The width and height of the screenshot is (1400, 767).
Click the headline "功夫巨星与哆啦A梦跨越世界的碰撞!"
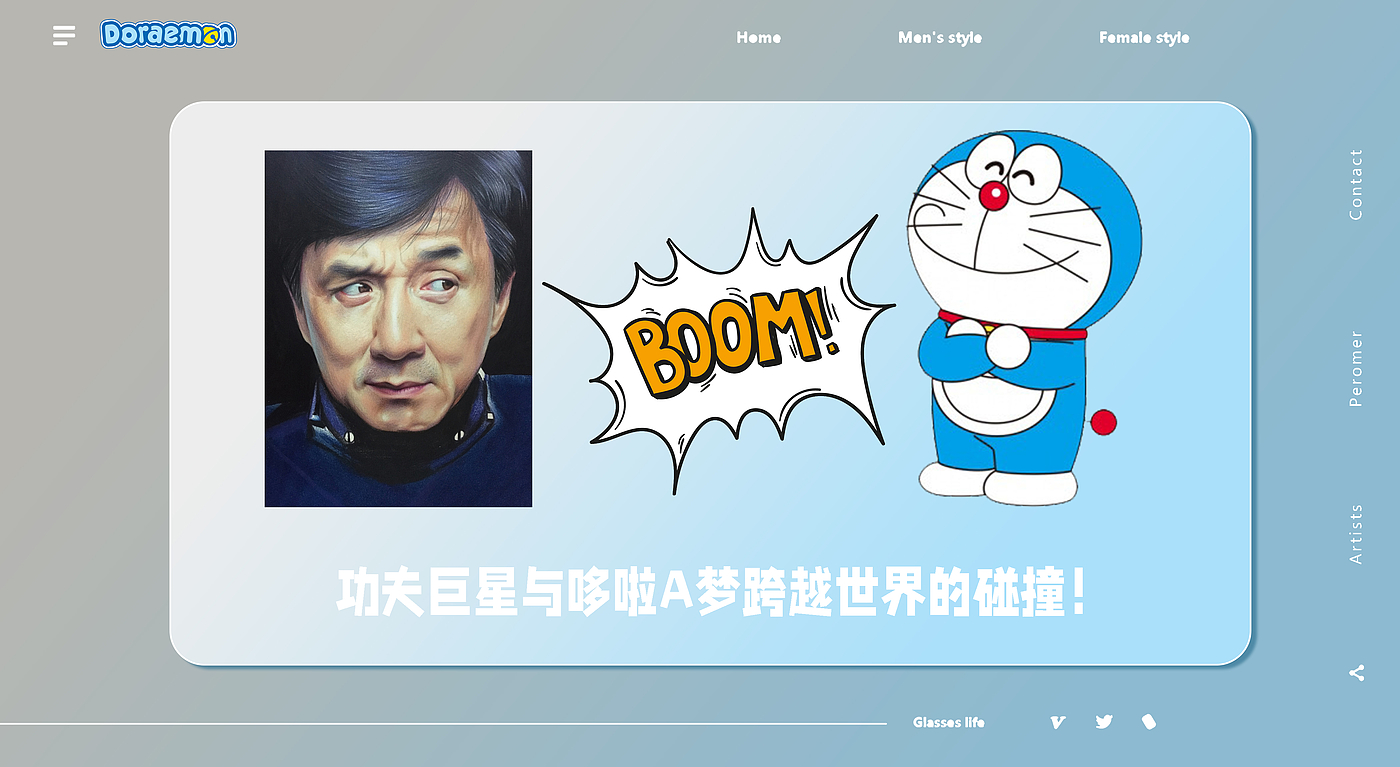(711, 593)
